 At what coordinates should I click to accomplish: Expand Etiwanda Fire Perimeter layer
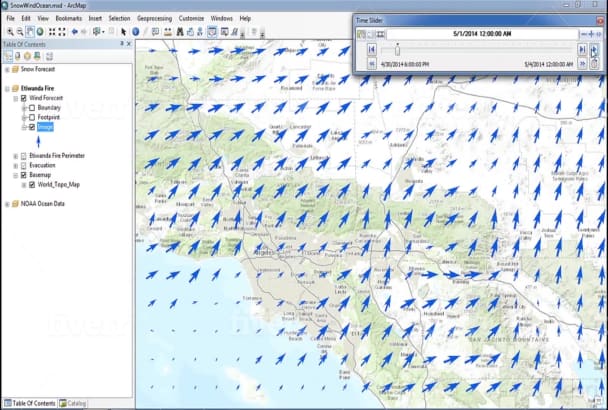[16, 156]
